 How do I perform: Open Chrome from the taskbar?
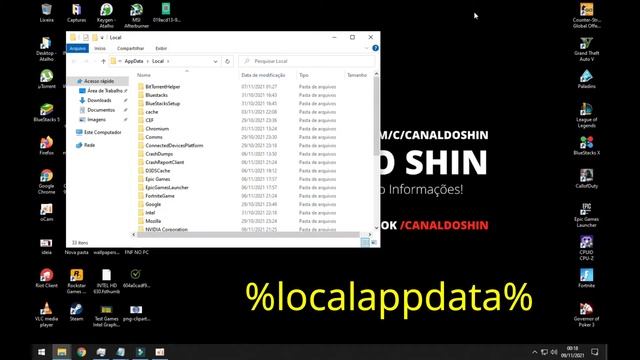pyautogui.click(x=81, y=352)
